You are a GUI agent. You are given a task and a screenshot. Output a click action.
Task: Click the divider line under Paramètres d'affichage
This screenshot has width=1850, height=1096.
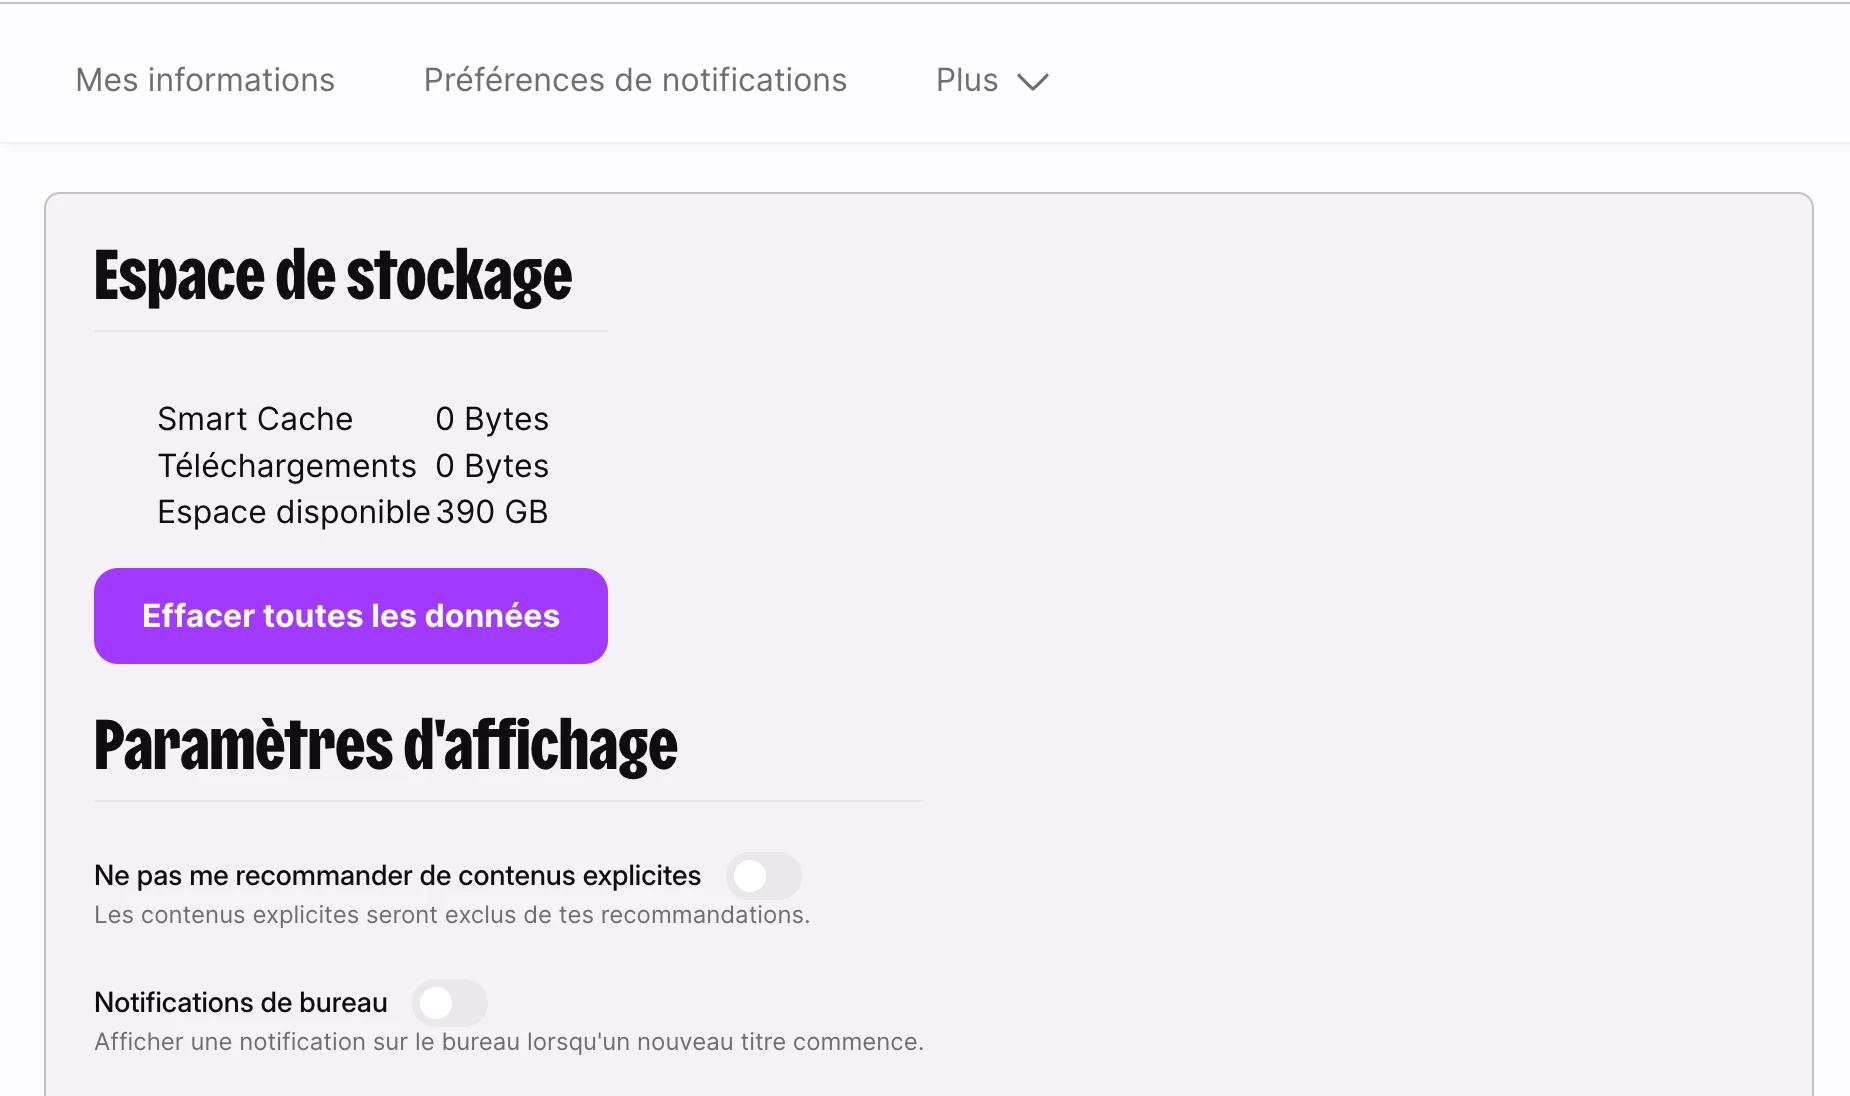click(508, 801)
